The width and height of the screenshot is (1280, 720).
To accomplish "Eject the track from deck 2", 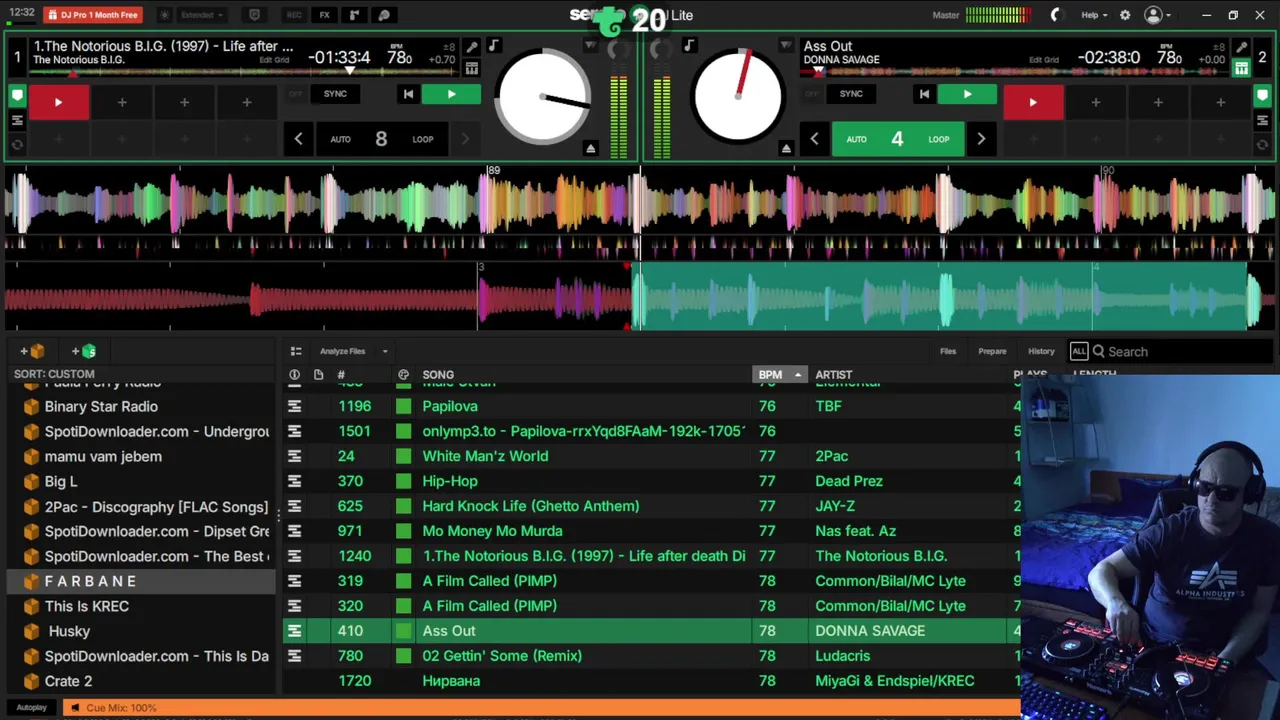I will click(786, 148).
